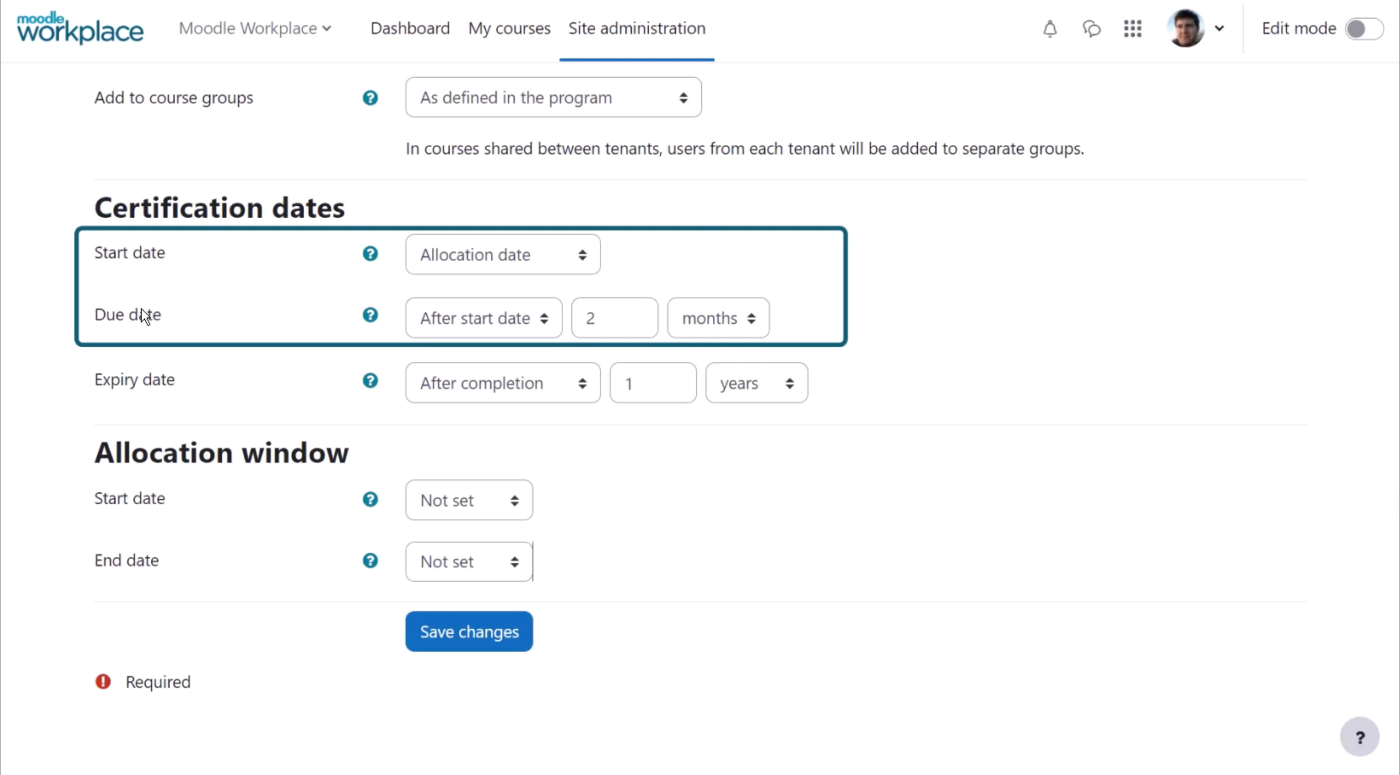Click the Moodle Workplace logo
This screenshot has height=775, width=1400.
[80, 28]
